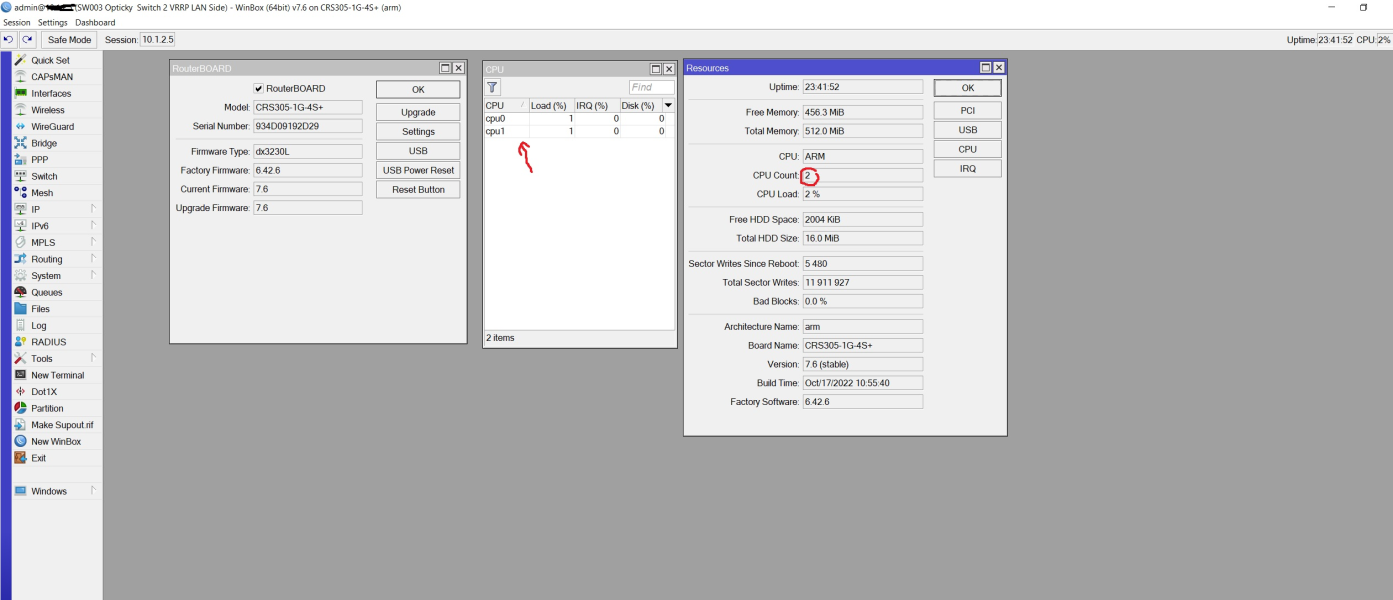Click the Find field in the CPU window
Screen dimensions: 1393x600
coord(651,87)
